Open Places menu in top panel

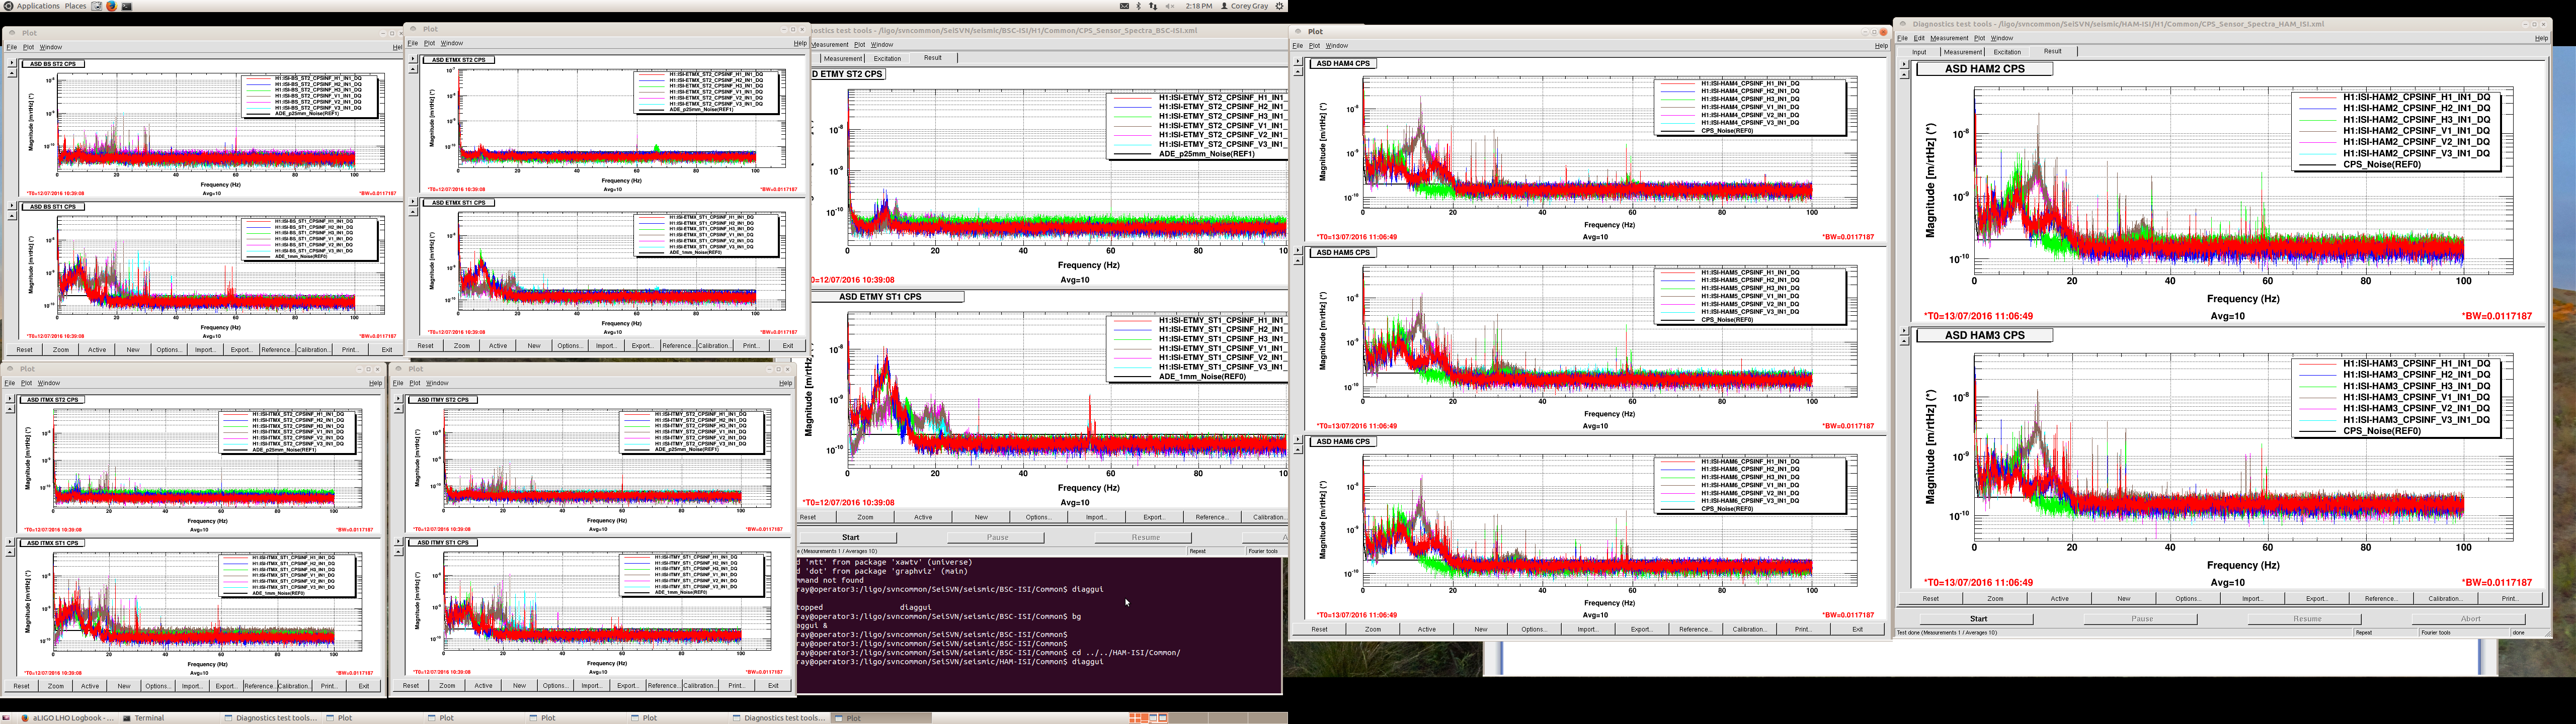tap(75, 6)
